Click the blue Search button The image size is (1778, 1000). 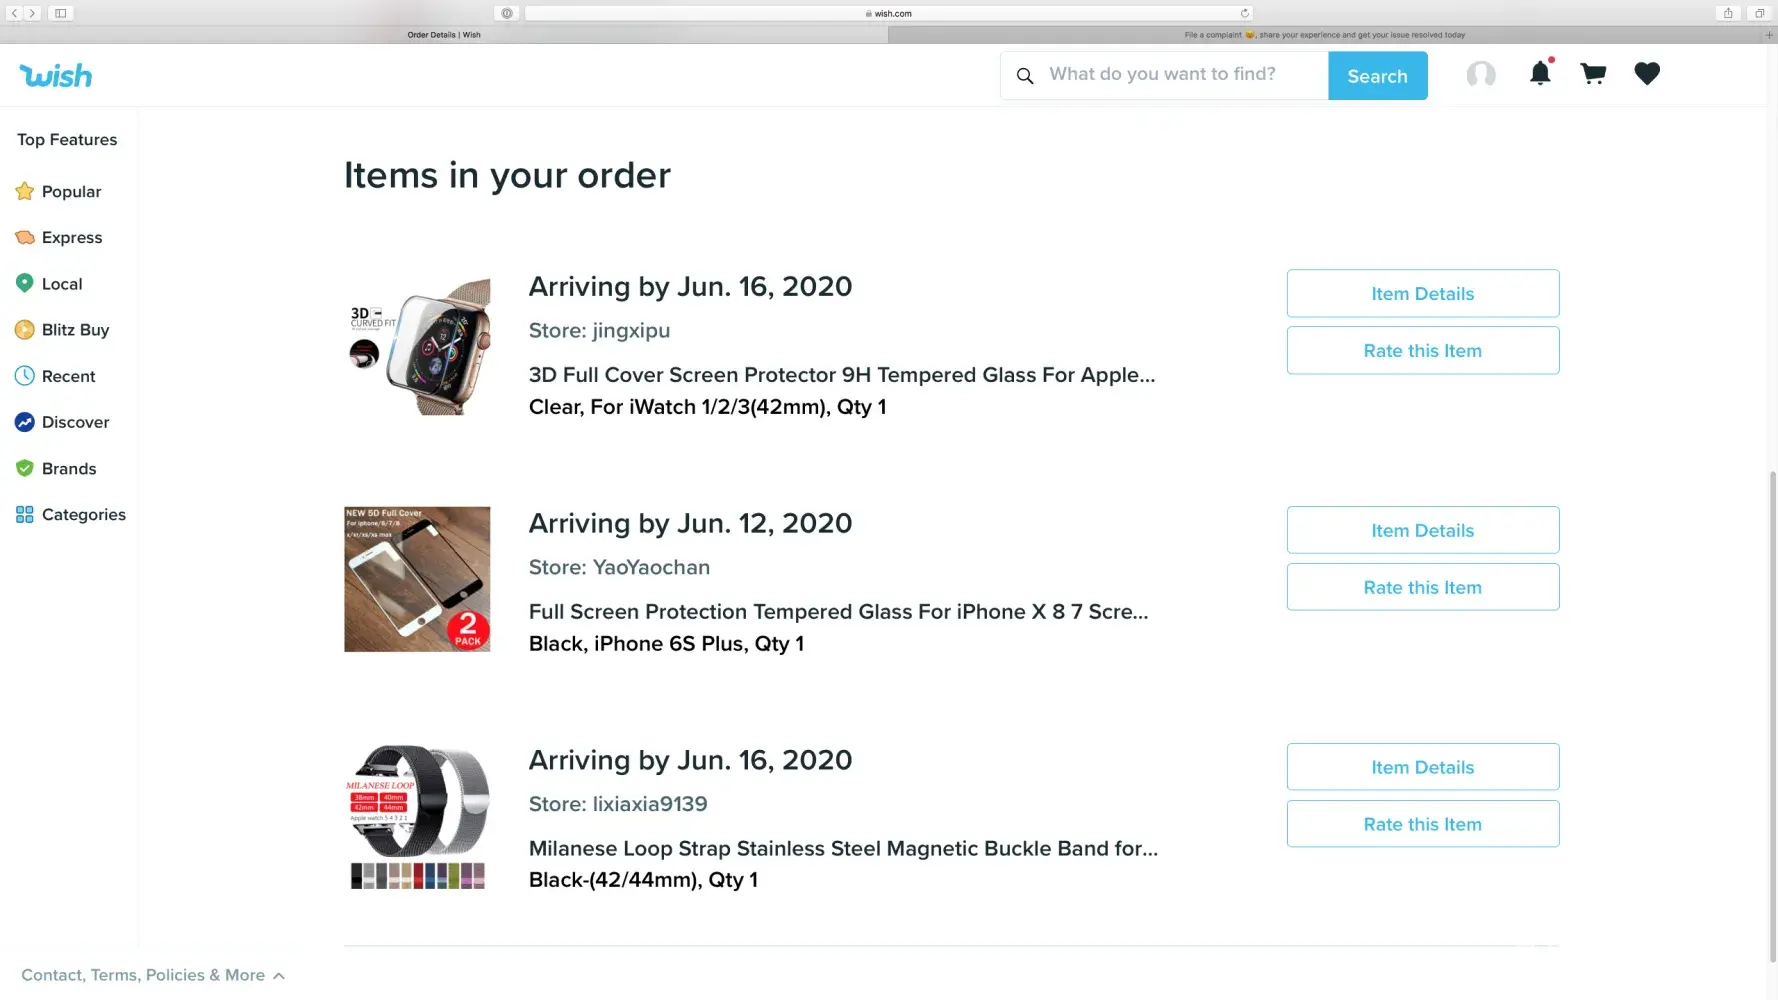[x=1376, y=76]
